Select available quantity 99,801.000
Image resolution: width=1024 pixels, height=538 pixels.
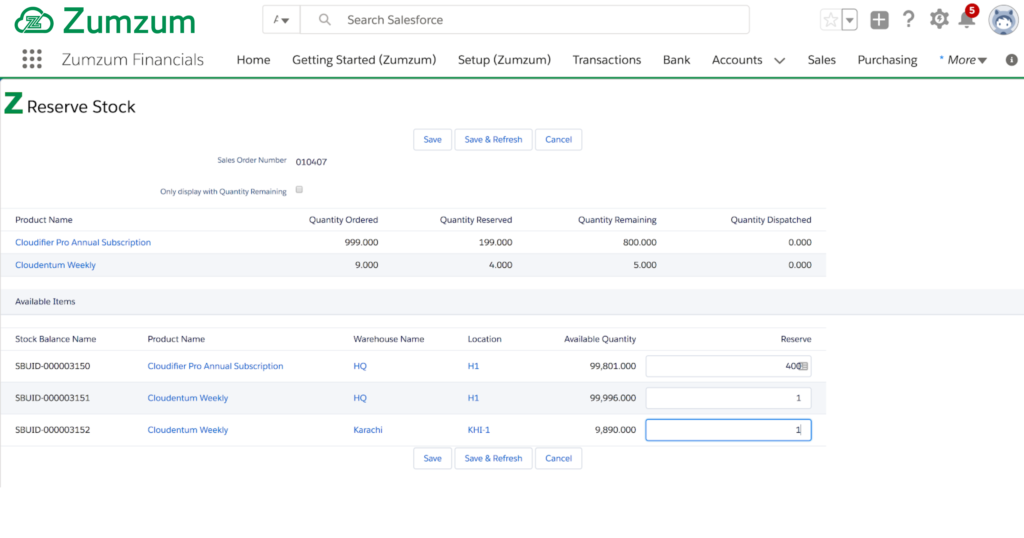(x=613, y=366)
